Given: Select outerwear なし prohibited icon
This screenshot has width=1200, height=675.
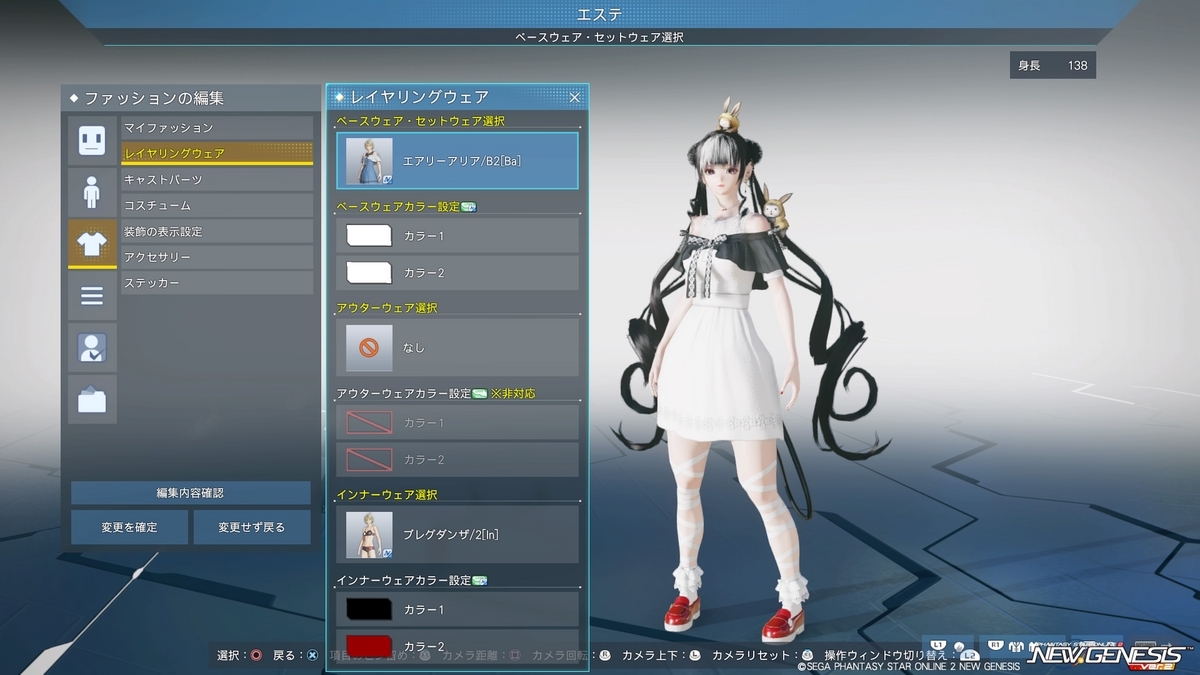Looking at the screenshot, I should 369,347.
